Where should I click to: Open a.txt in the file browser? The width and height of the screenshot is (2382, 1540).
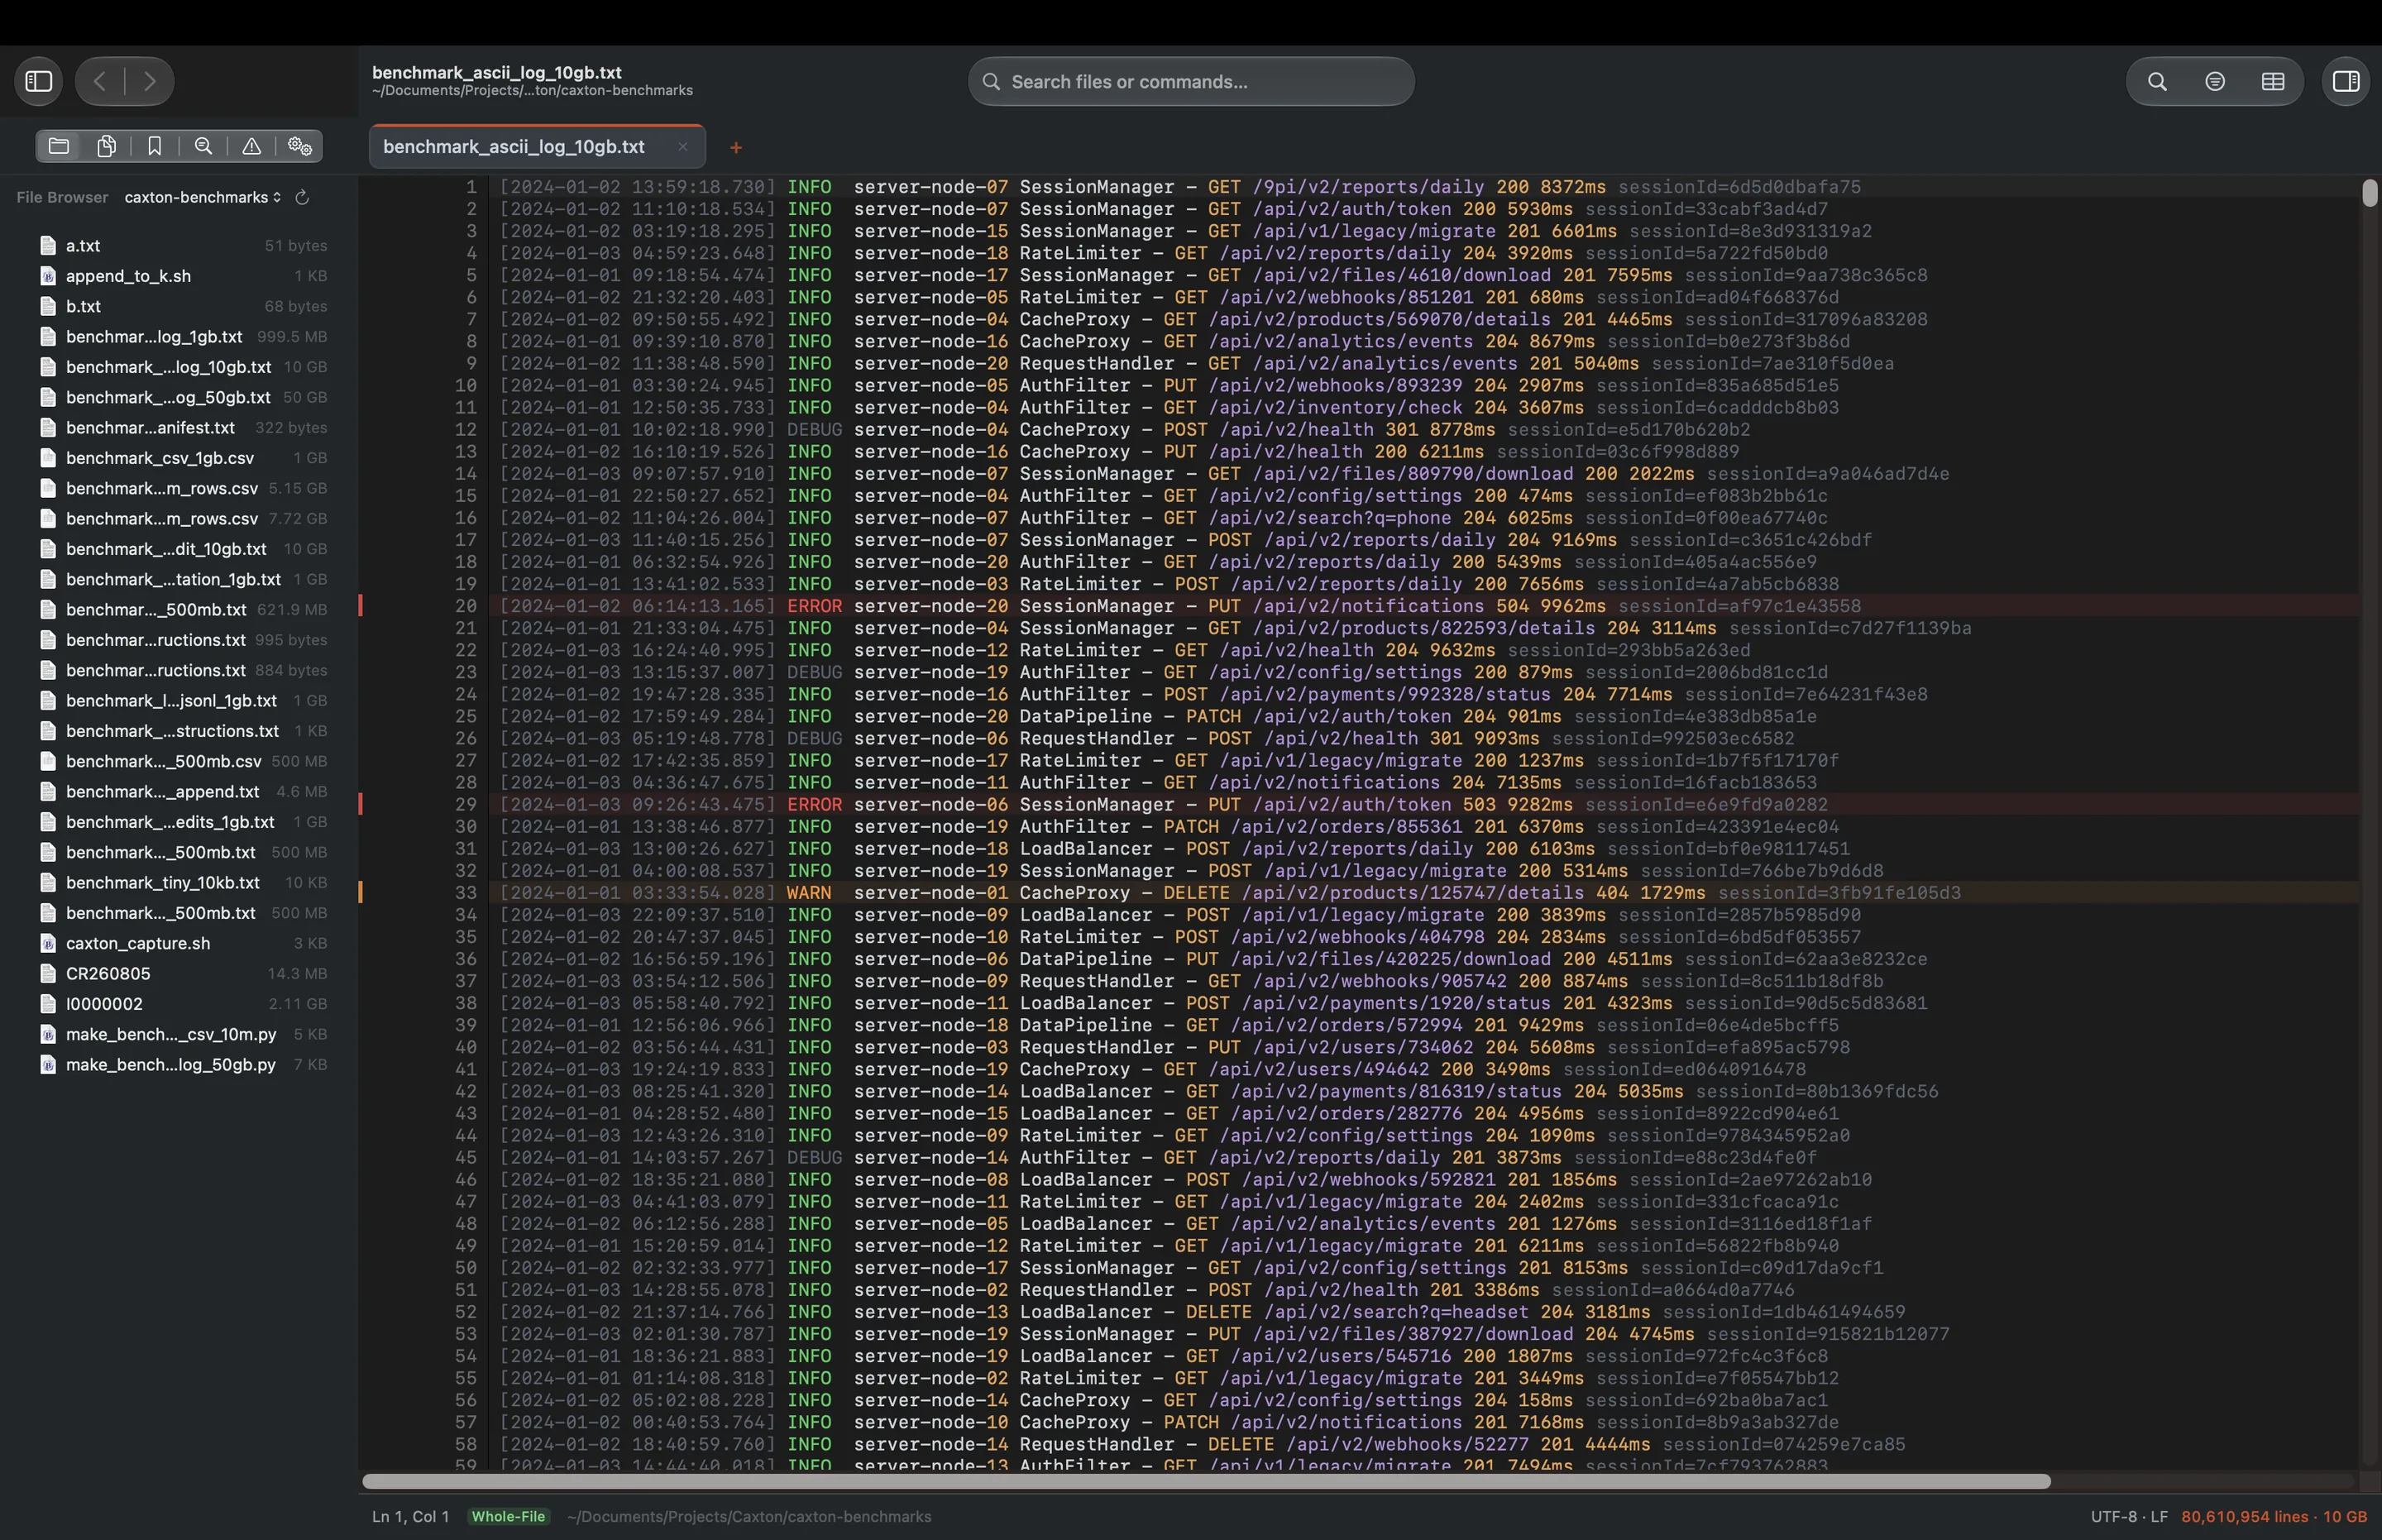click(184, 245)
